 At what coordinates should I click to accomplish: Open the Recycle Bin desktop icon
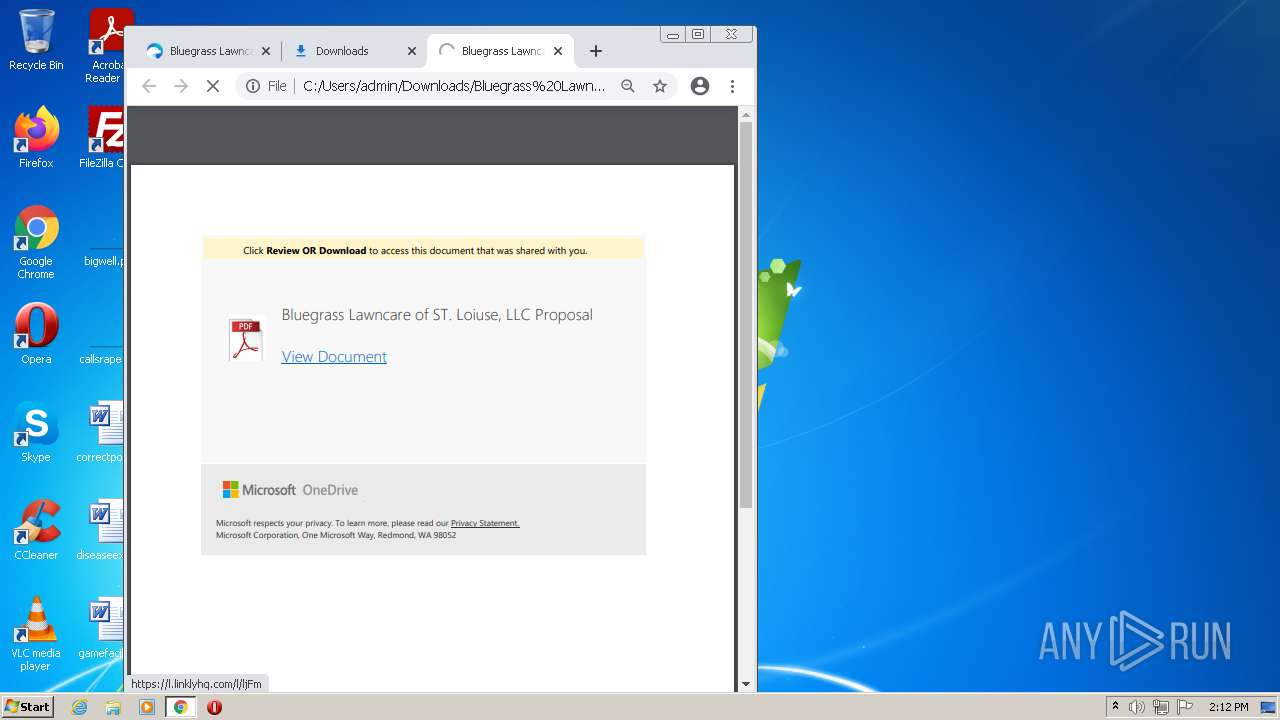[x=36, y=40]
